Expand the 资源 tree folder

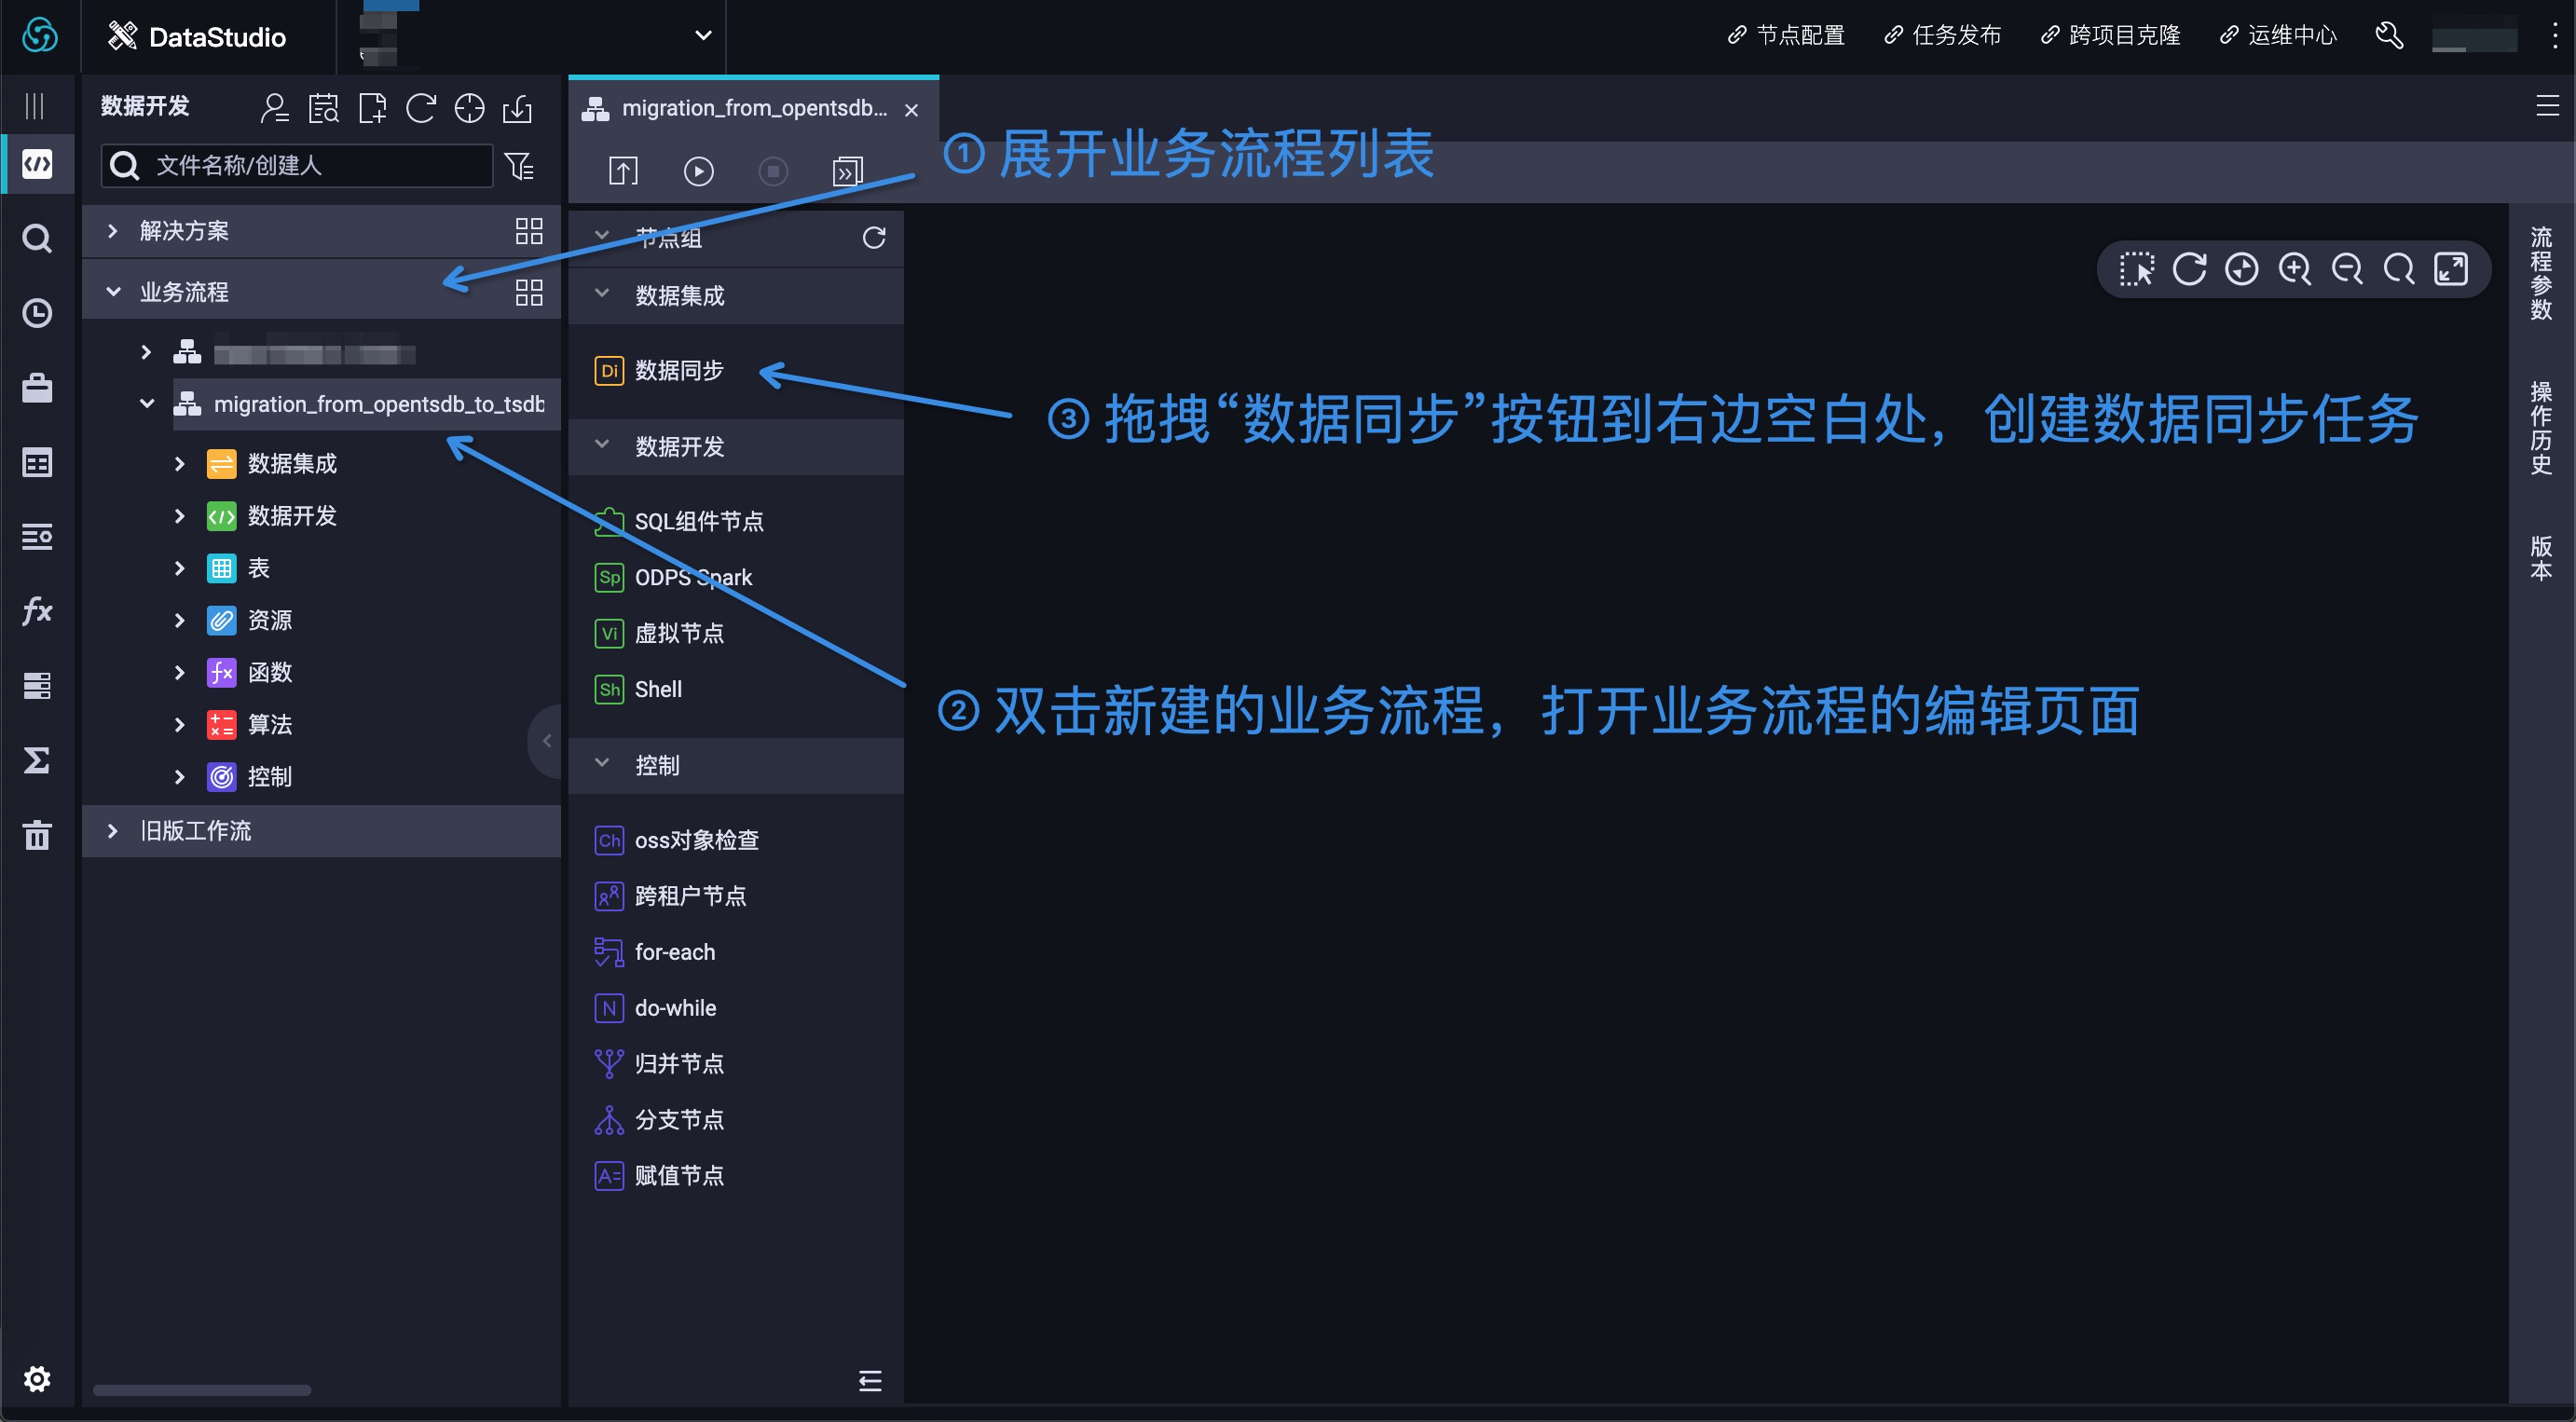click(180, 620)
